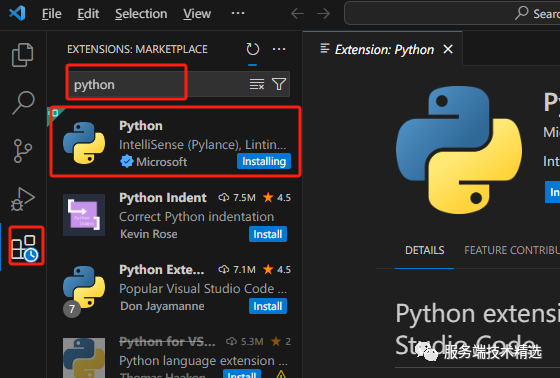This screenshot has height=378, width=560.
Task: Refresh the extensions marketplace list
Action: 252,49
